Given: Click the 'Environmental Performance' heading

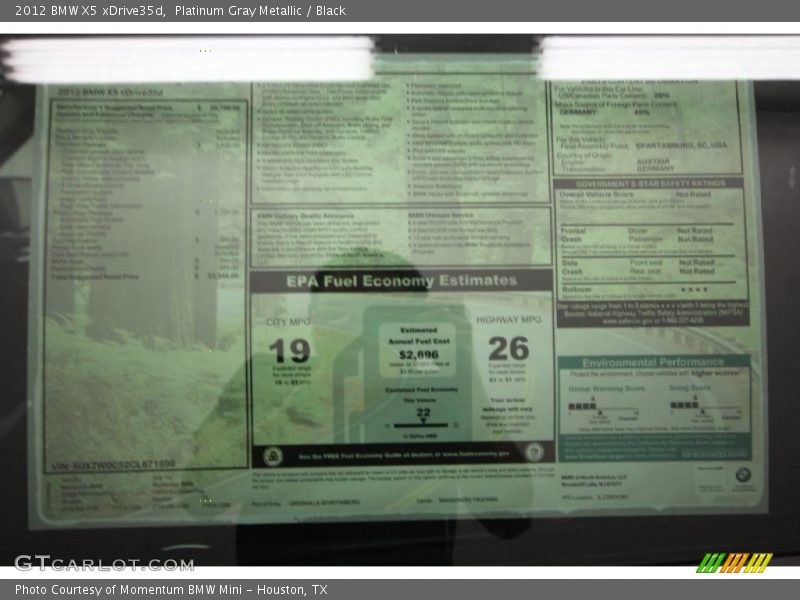Looking at the screenshot, I should tap(653, 362).
